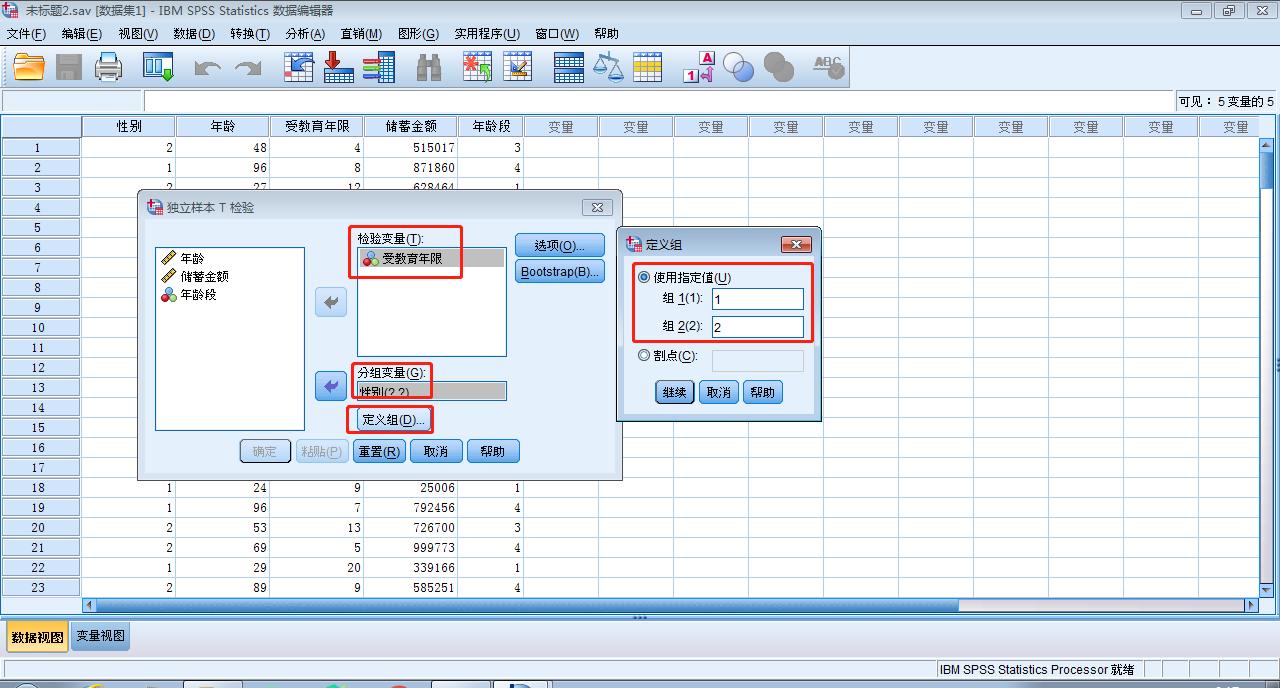Click 帮助 in the 独立样本 T 检验 dialog
This screenshot has width=1280, height=688.
(x=493, y=452)
